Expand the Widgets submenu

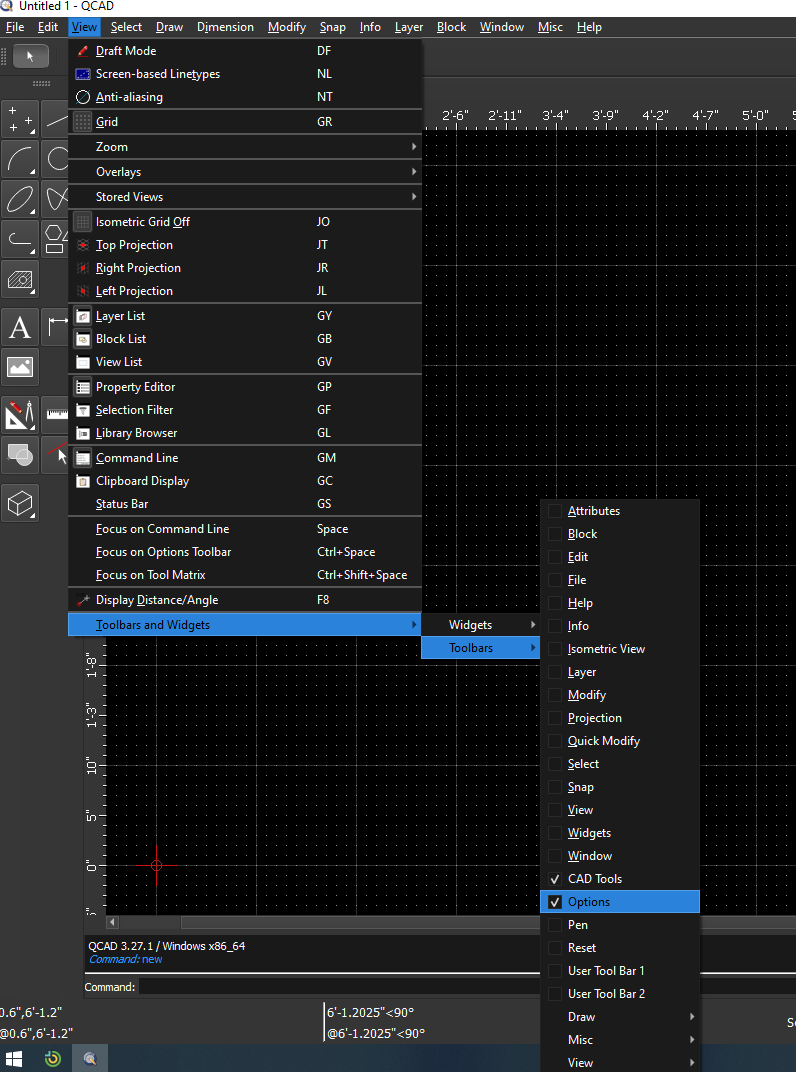(480, 625)
